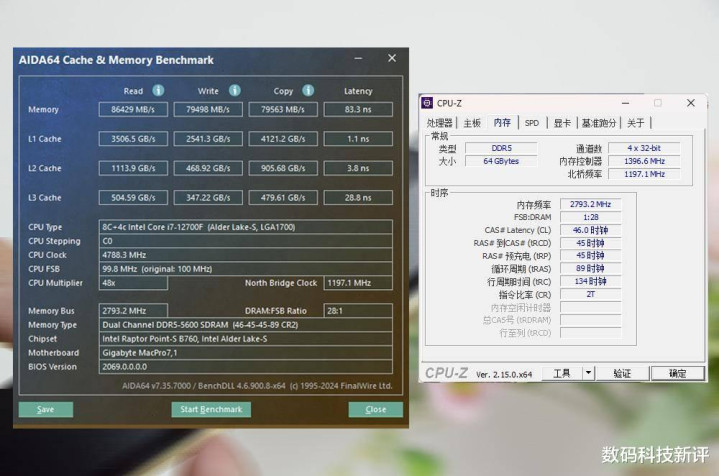Open the SPD tab
This screenshot has height=476, width=719.
[532, 123]
